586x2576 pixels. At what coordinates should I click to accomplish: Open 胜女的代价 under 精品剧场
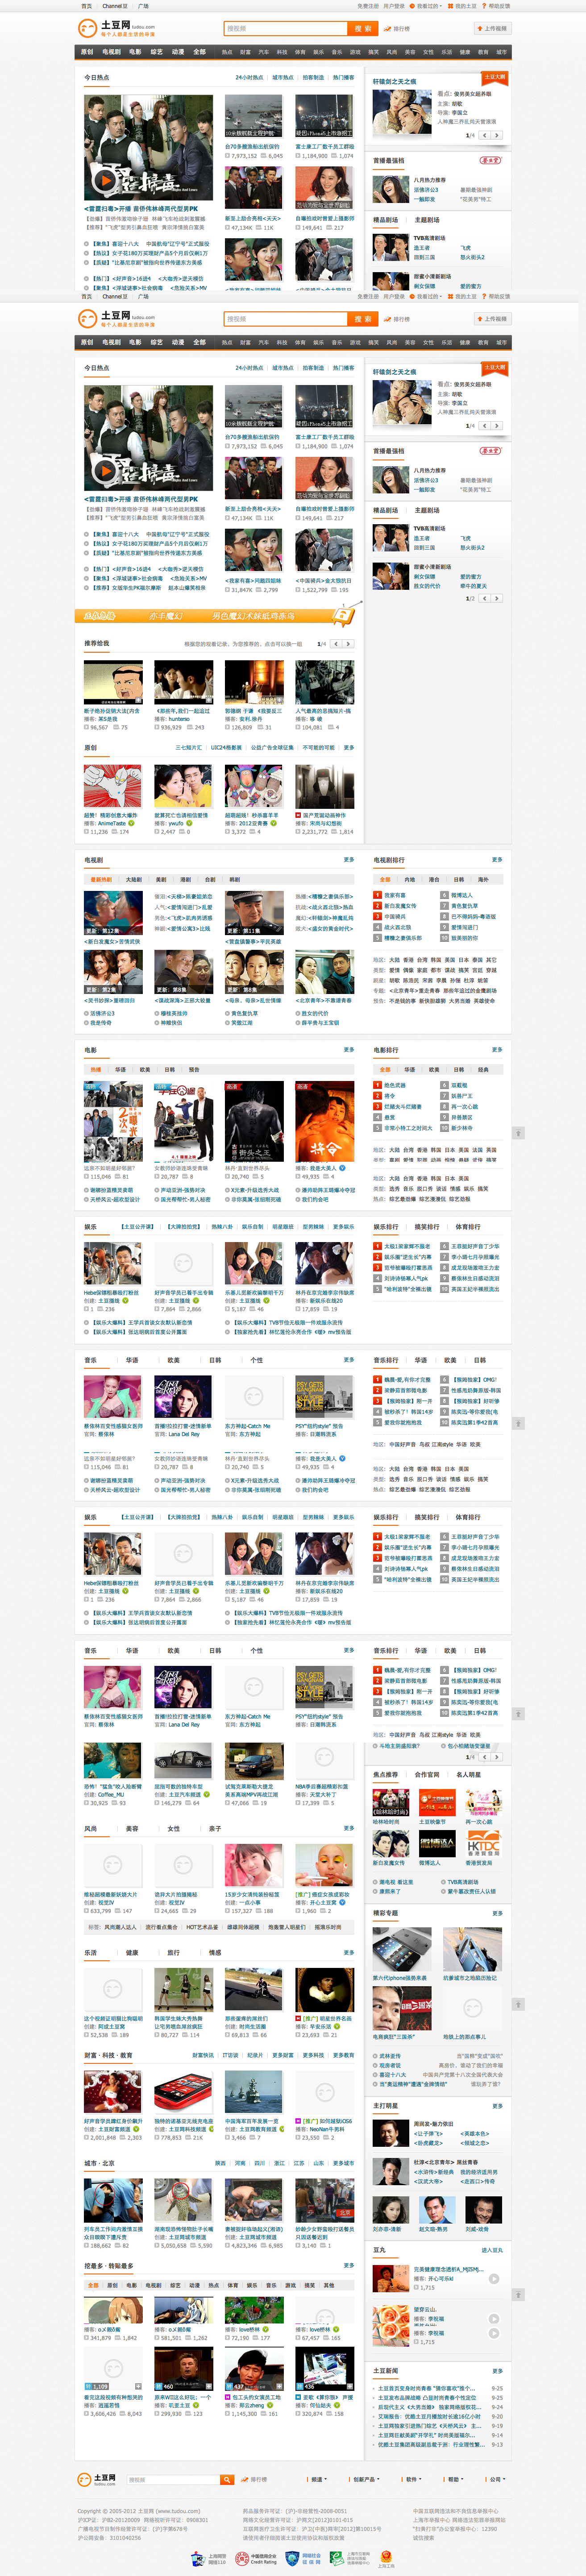click(x=427, y=586)
